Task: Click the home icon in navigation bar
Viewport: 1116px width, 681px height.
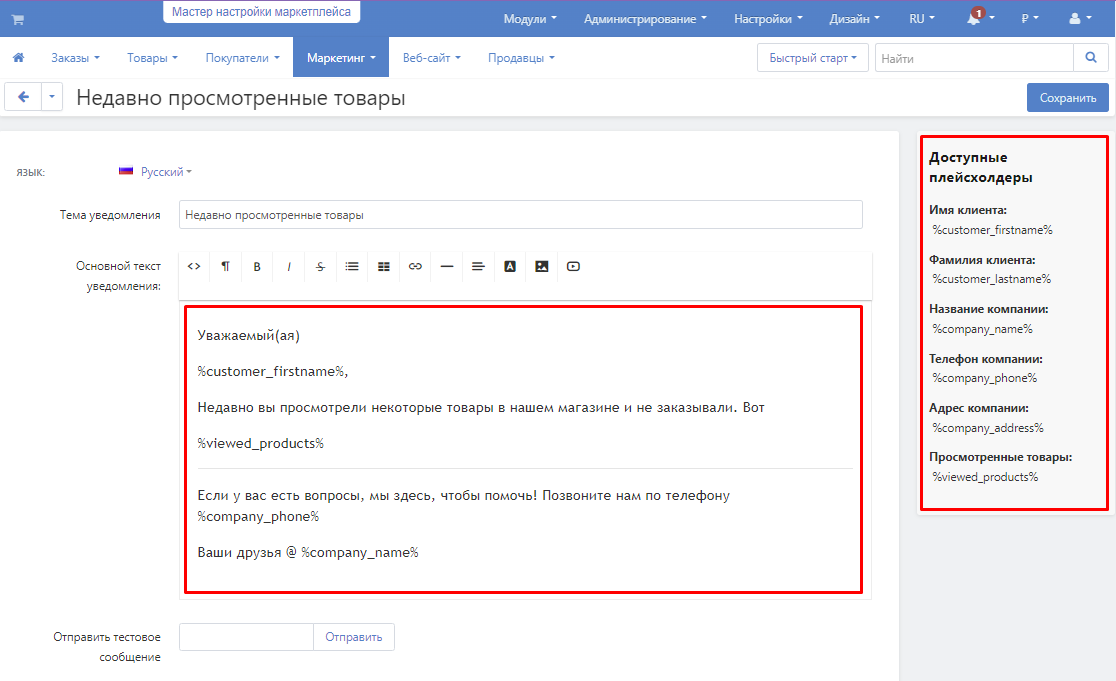Action: 18,58
